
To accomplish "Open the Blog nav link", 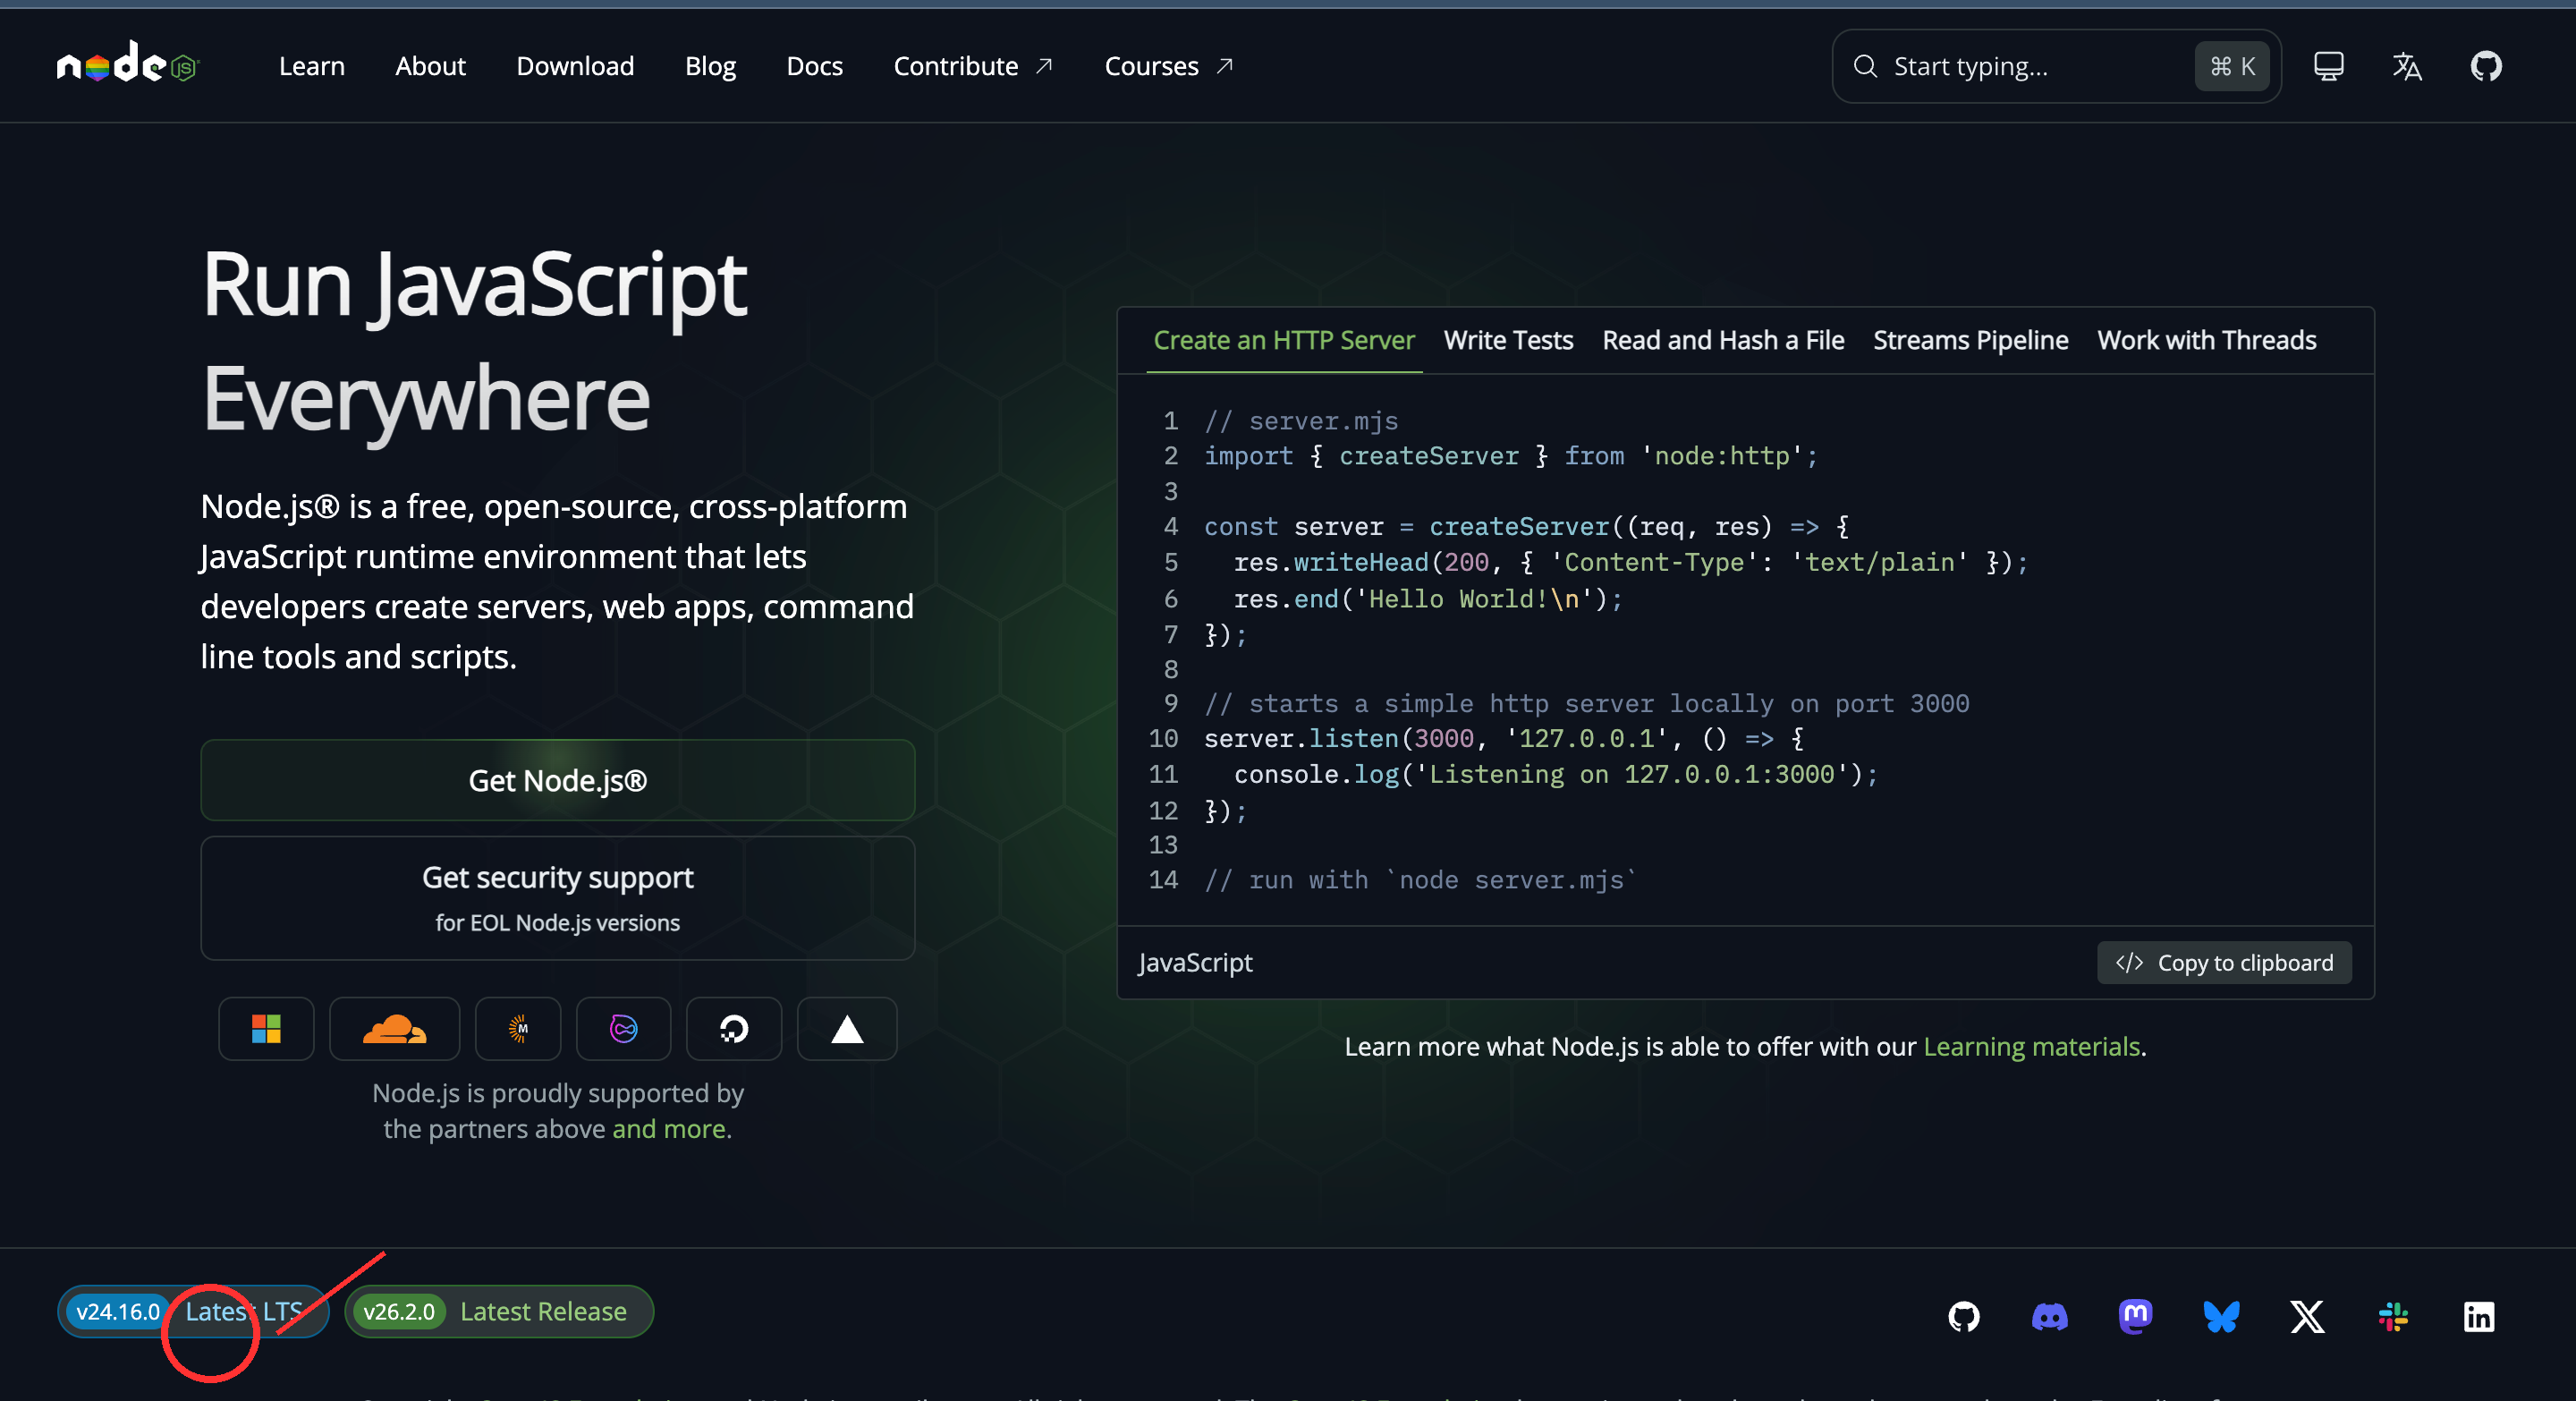I will click(710, 66).
